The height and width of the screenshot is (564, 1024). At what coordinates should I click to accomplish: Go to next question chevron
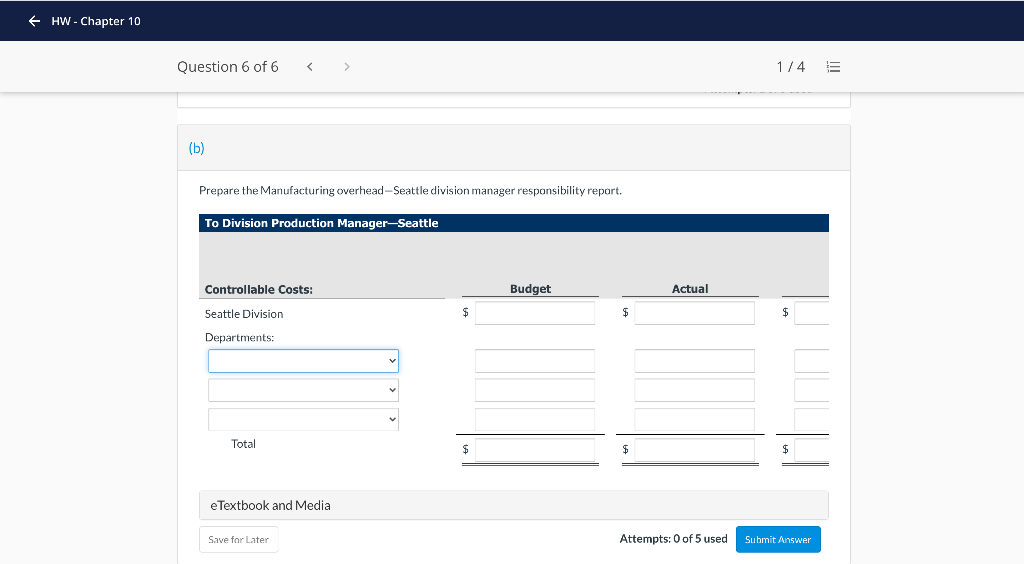click(x=347, y=67)
